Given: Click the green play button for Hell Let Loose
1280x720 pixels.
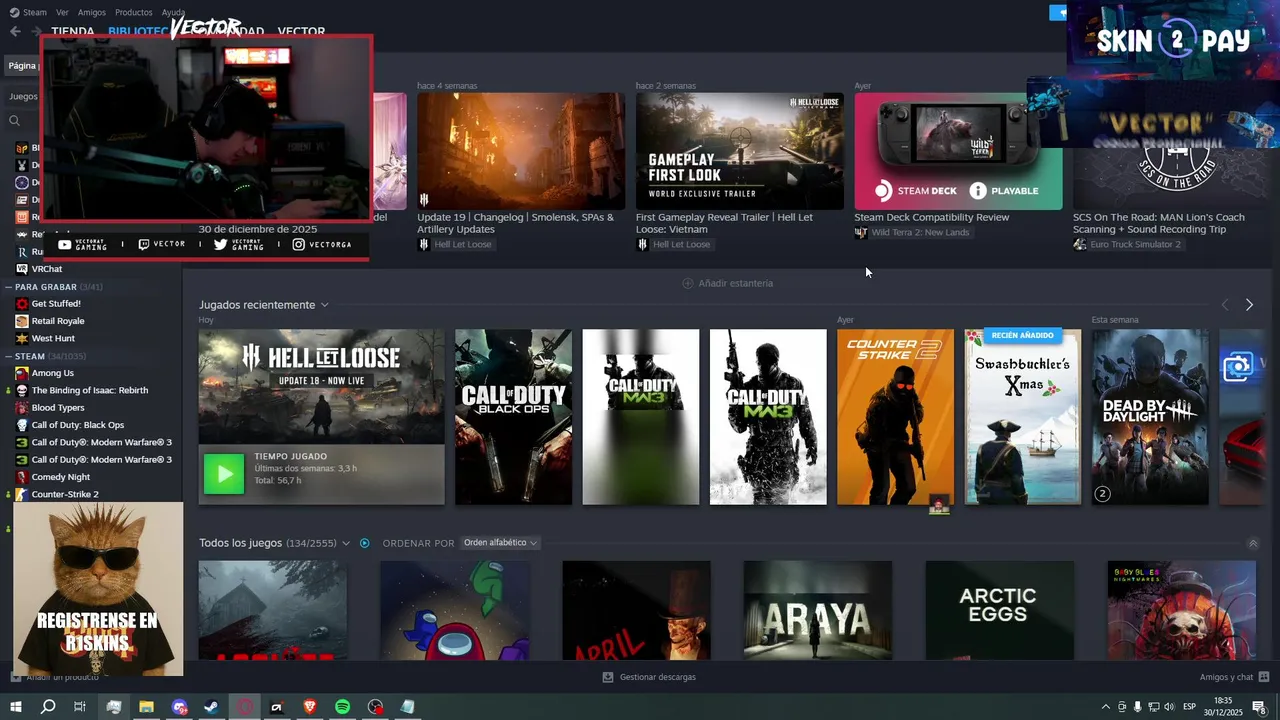Looking at the screenshot, I should click(x=224, y=474).
